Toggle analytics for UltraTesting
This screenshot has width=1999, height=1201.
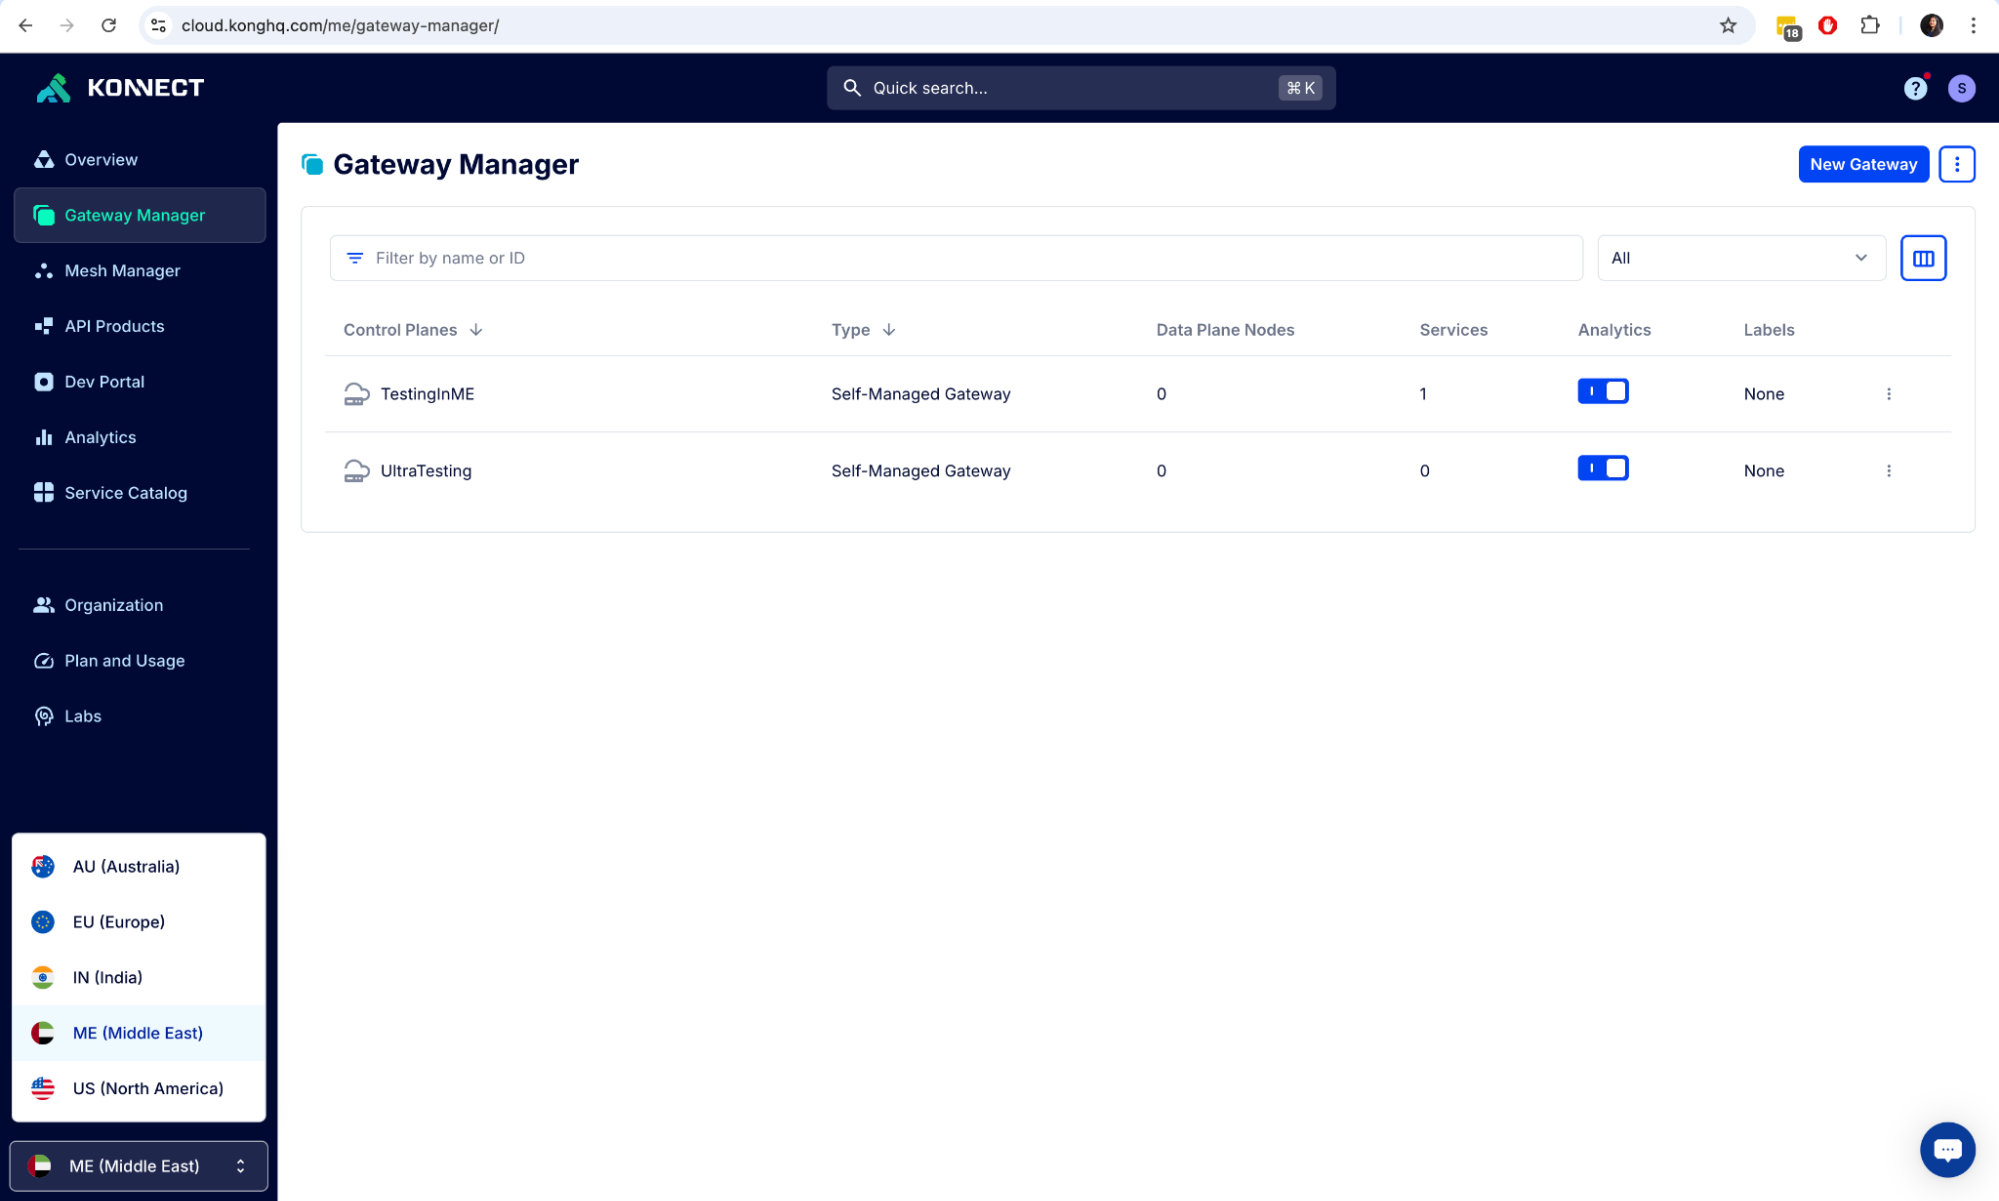pyautogui.click(x=1602, y=468)
